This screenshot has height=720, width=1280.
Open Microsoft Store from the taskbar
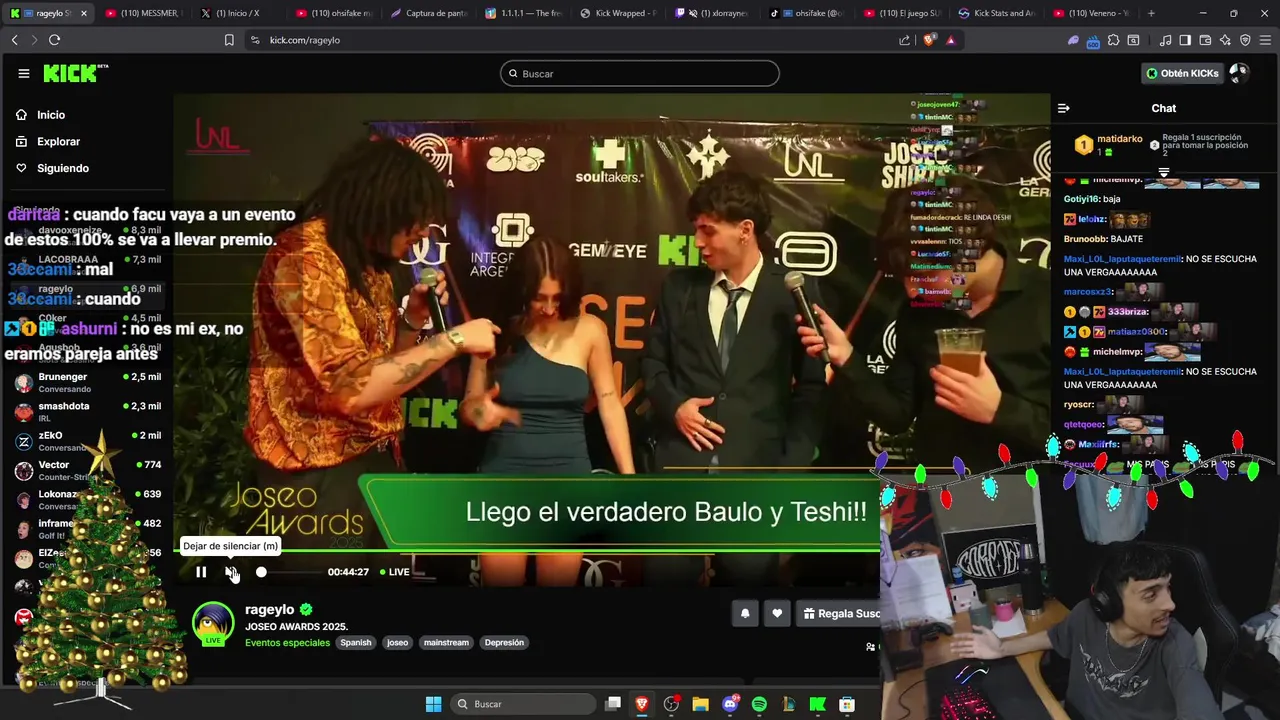(x=847, y=704)
